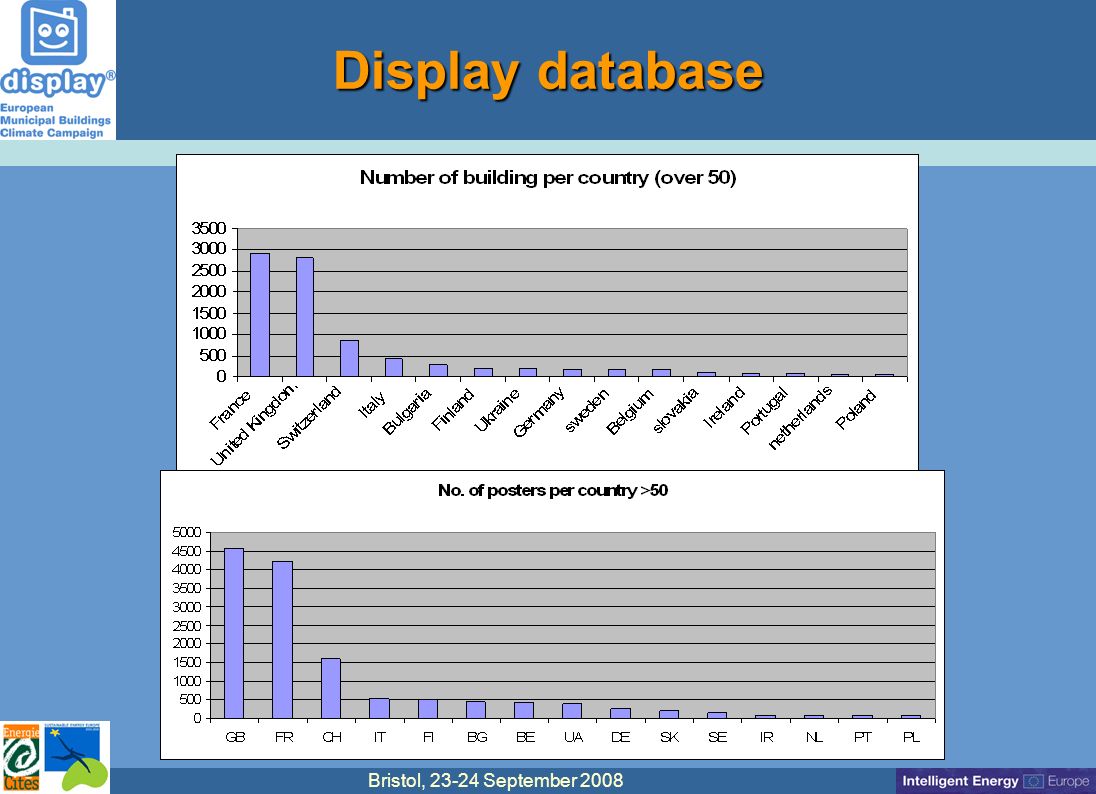1096x794 pixels.
Task: Click the Italy bar in buildings chart
Action: pos(394,368)
